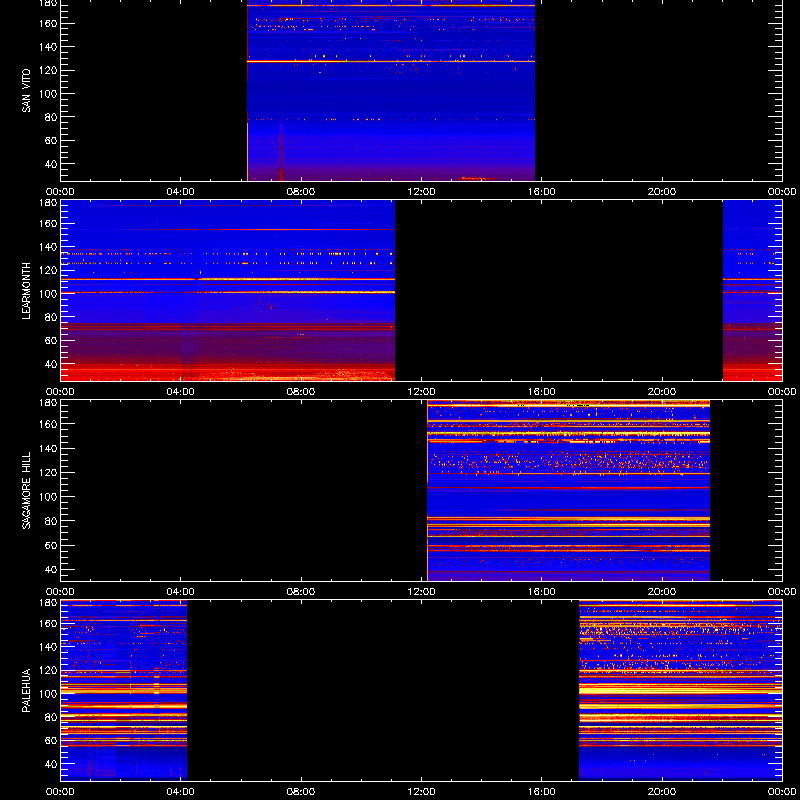Click 12:00 tick label under Learmonth panel
The height and width of the screenshot is (800, 800).
click(x=421, y=392)
